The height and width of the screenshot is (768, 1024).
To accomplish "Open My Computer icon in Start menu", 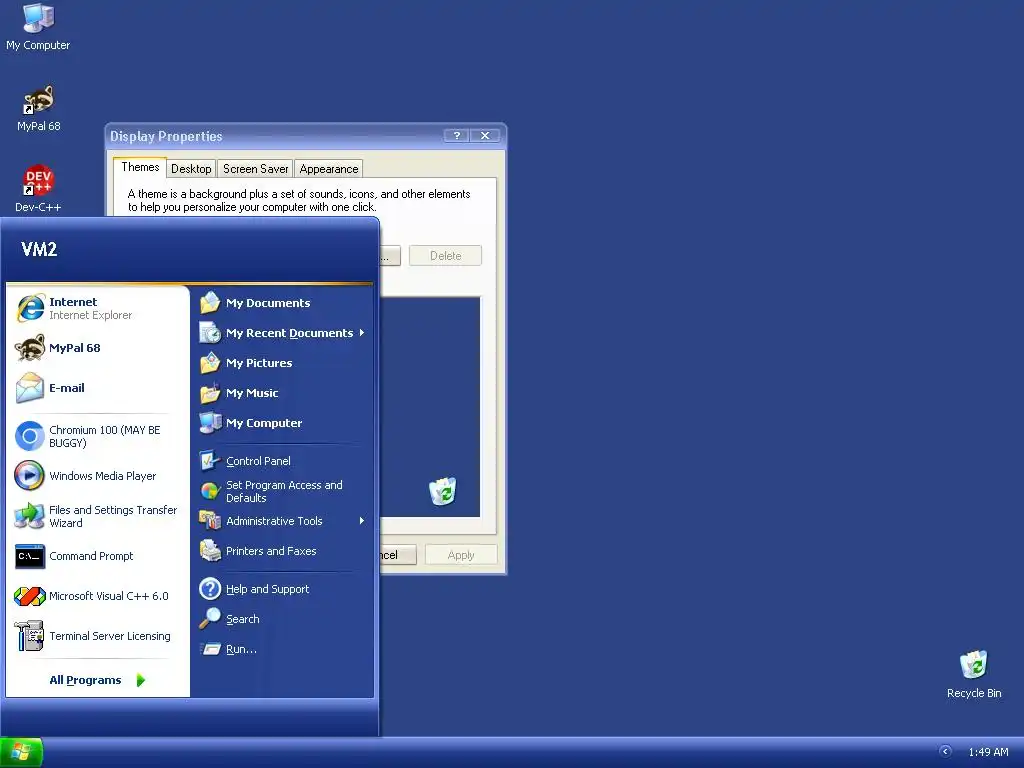I will pyautogui.click(x=210, y=423).
